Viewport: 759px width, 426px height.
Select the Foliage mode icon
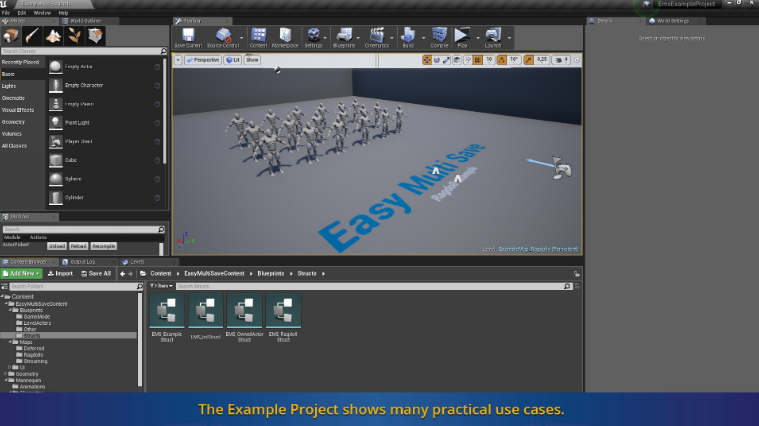click(74, 36)
